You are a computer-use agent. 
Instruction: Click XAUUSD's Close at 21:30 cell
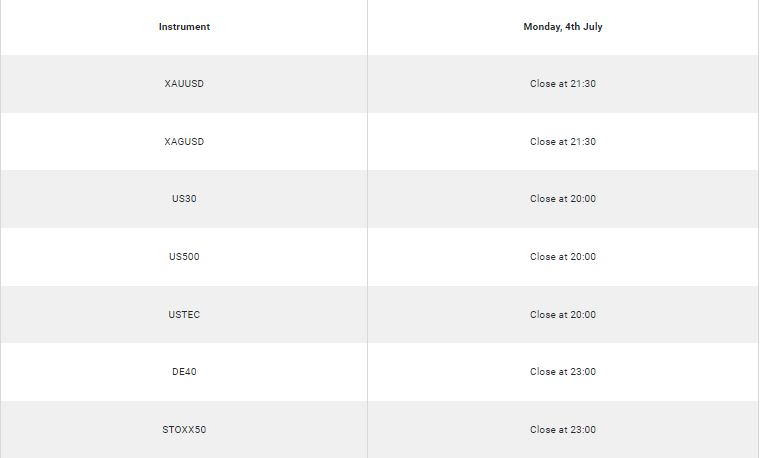563,84
